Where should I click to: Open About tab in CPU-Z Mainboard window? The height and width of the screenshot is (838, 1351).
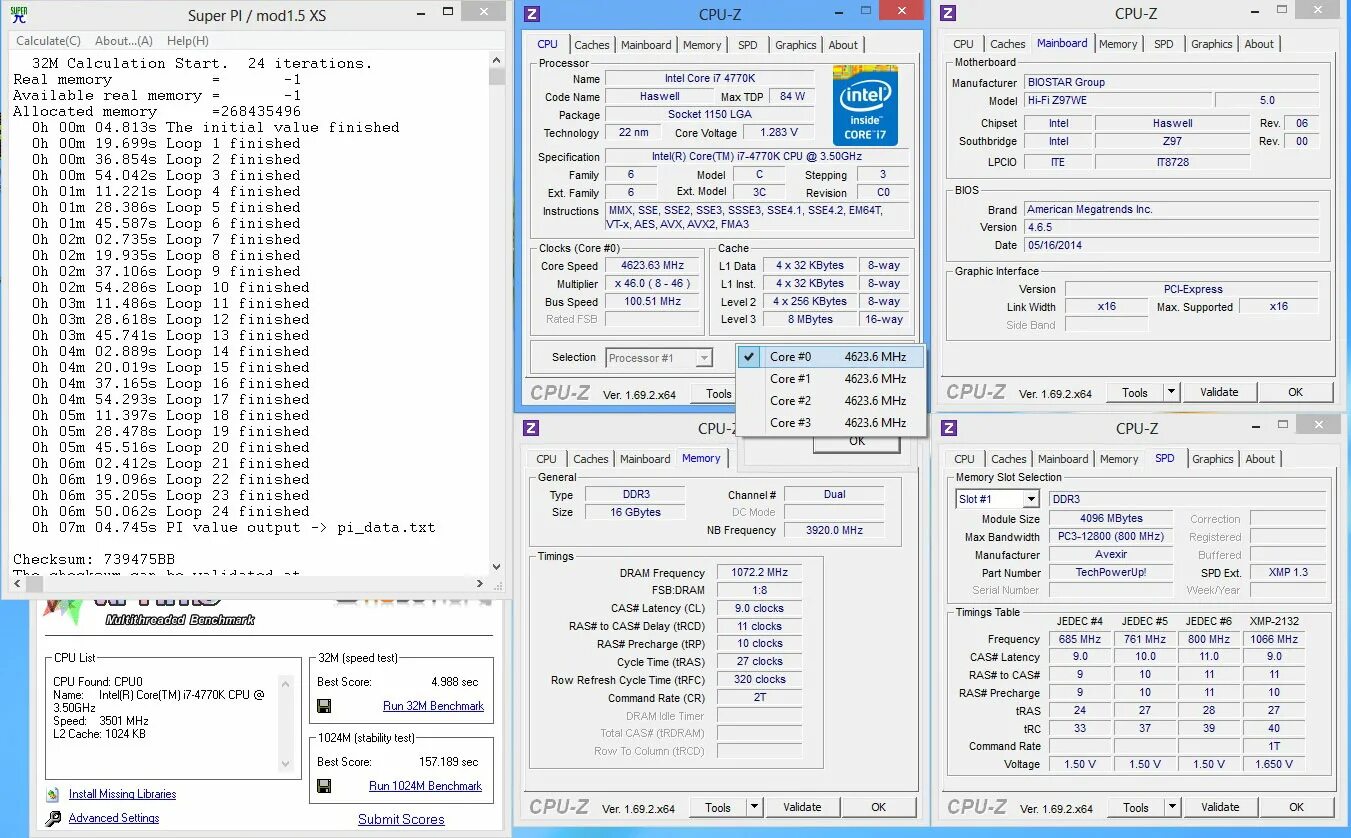pos(1259,44)
